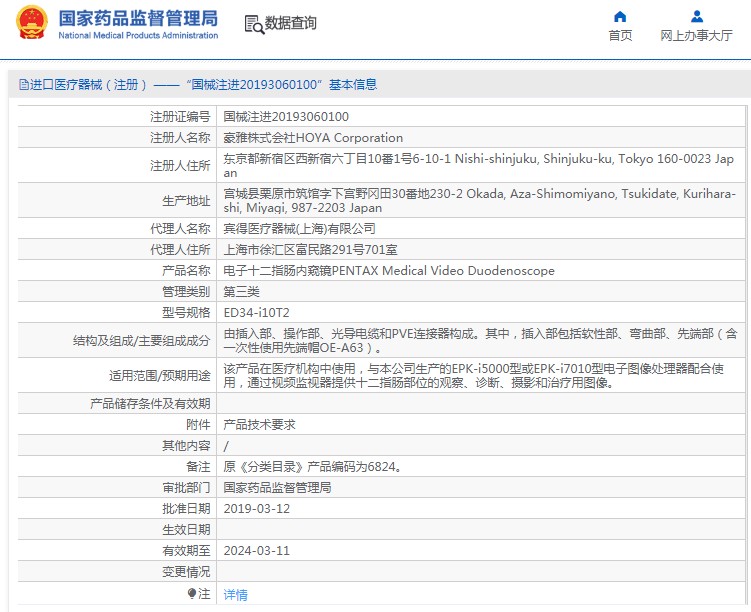Select intended use text mentioning EPK-i5000
Screen dimensions: 751x612
point(474,375)
